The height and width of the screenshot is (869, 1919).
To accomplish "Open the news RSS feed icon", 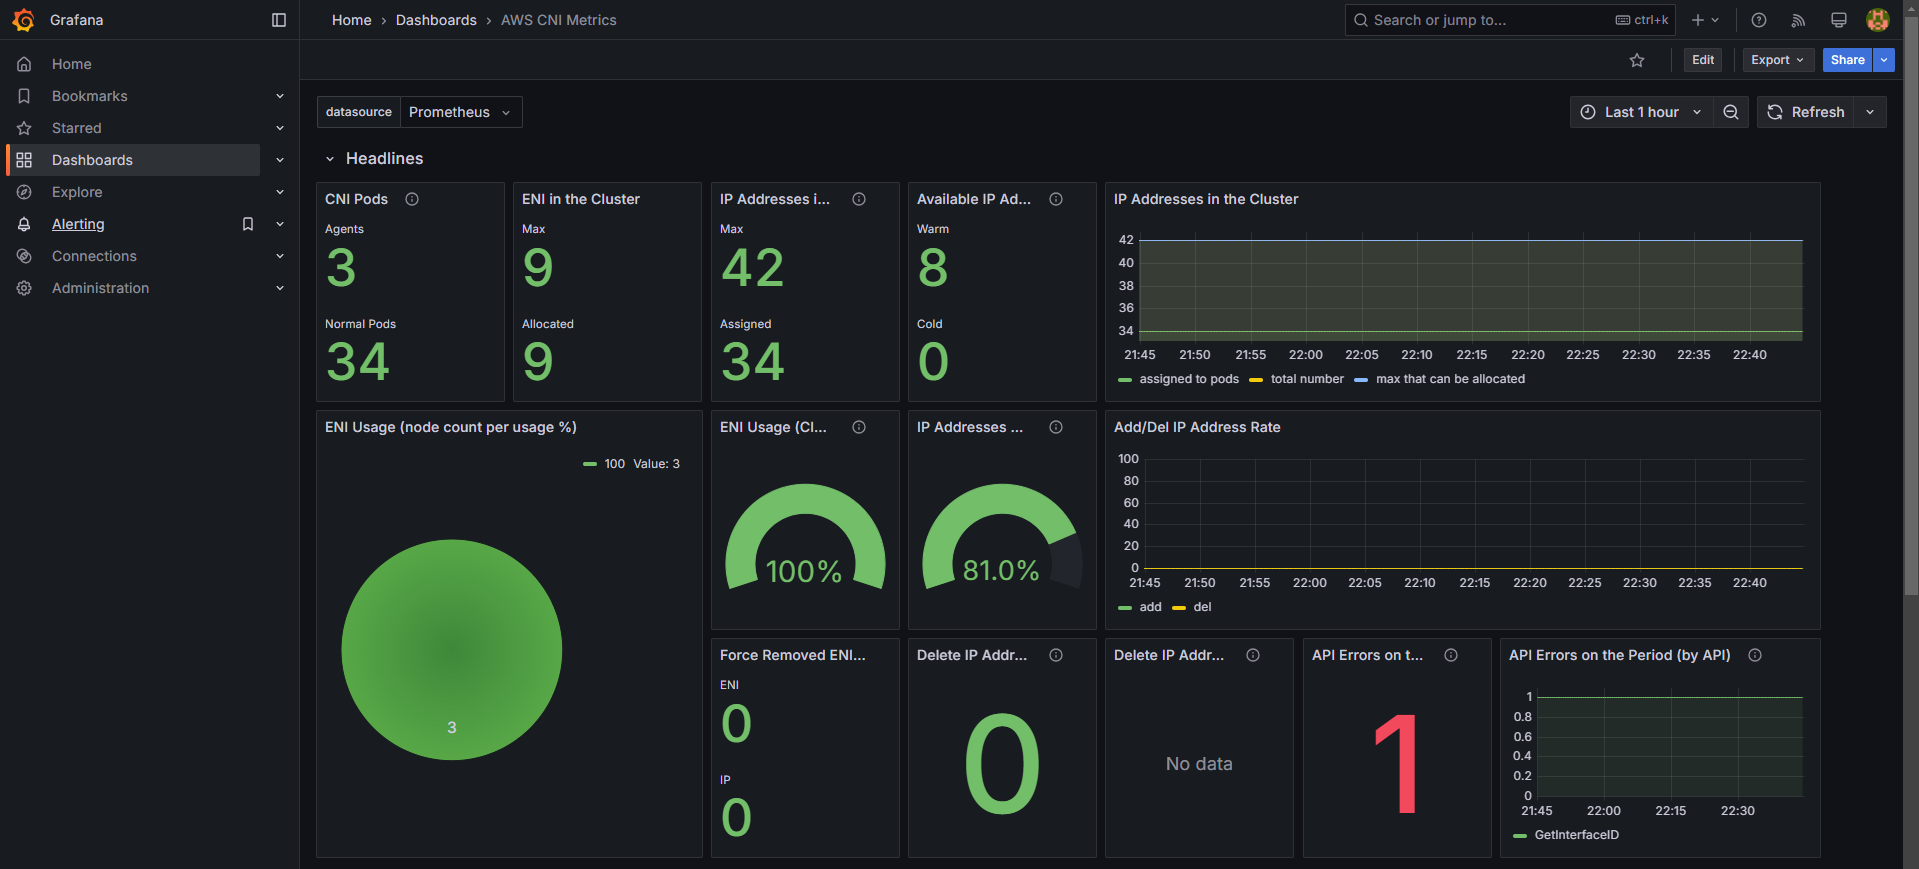I will pyautogui.click(x=1798, y=20).
